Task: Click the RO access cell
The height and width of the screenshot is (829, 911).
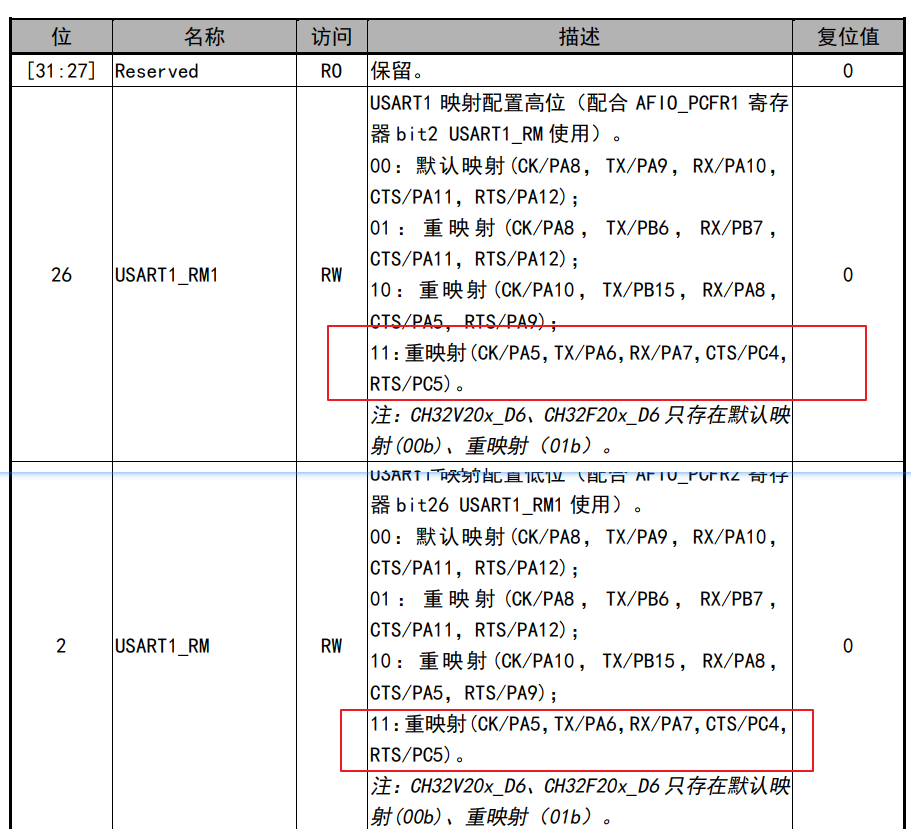Action: pyautogui.click(x=331, y=71)
